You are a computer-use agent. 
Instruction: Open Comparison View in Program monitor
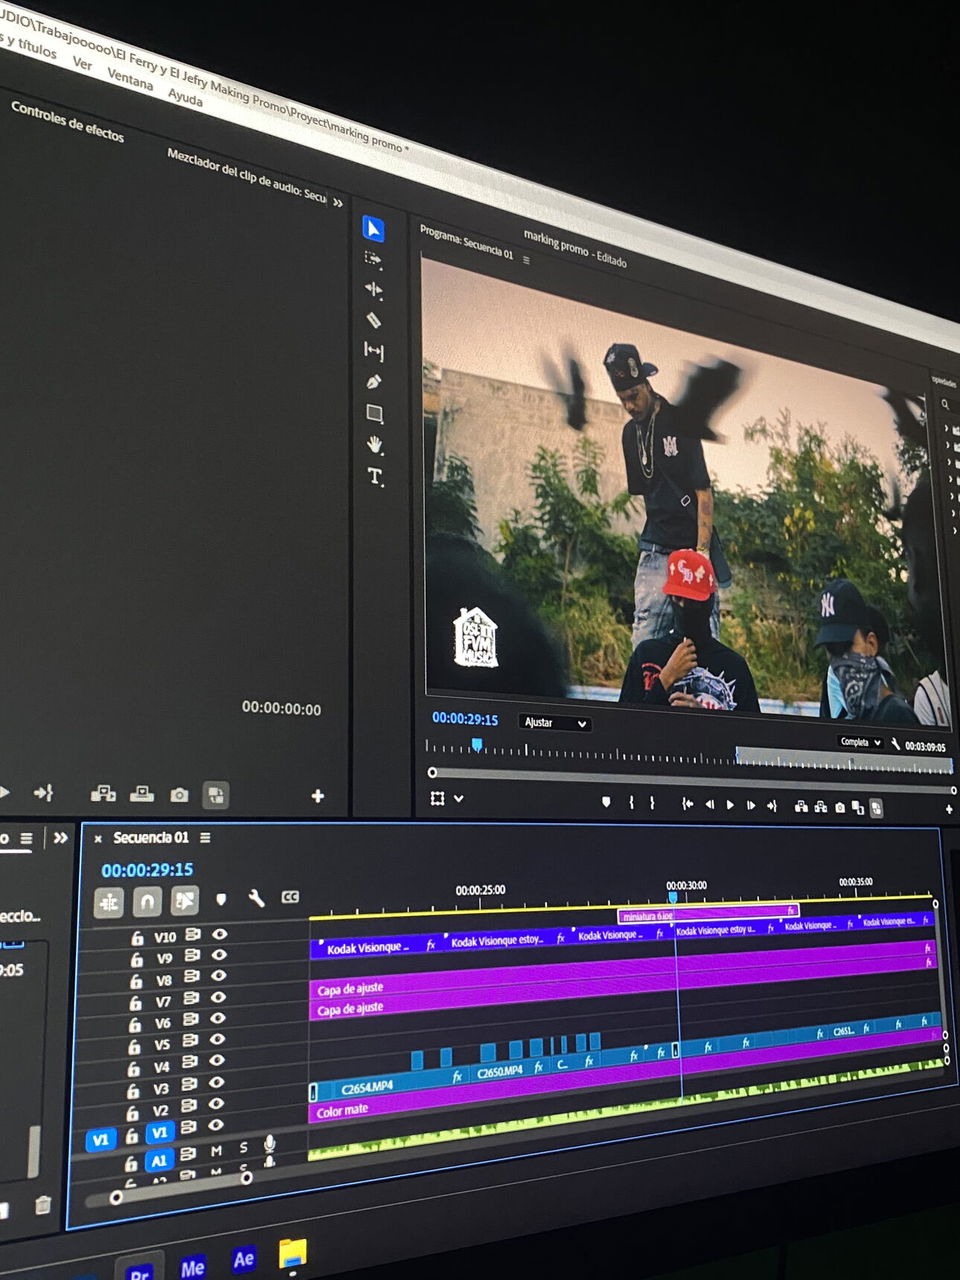[x=857, y=807]
